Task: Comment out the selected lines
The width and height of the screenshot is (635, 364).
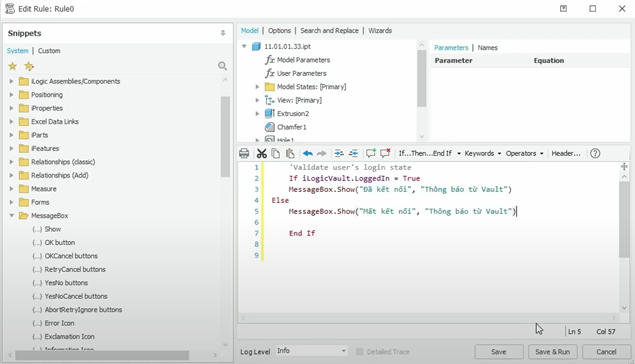Action: (371, 153)
